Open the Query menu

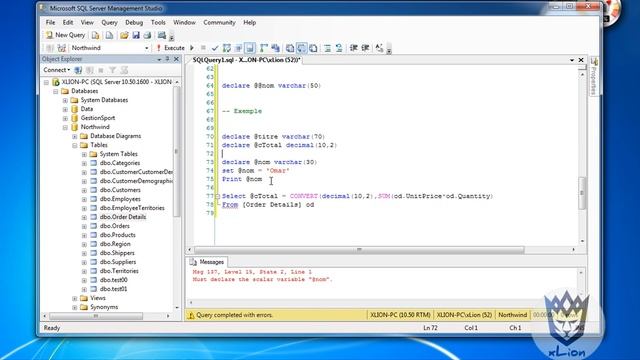click(109, 22)
